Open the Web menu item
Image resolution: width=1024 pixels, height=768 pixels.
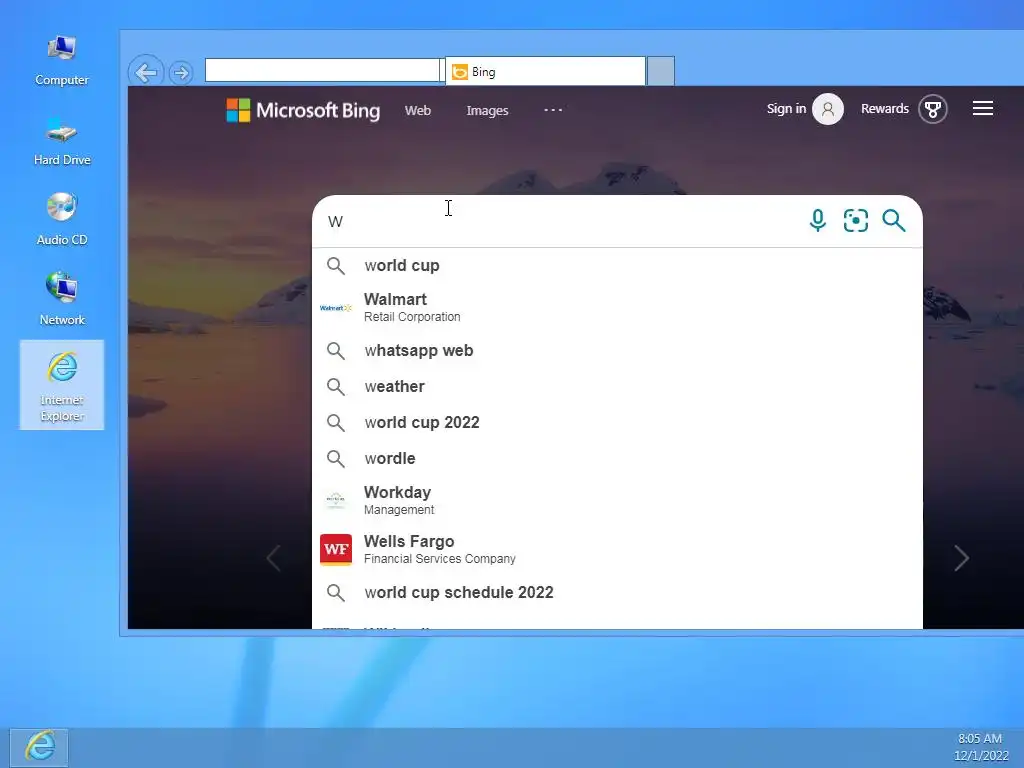point(418,110)
